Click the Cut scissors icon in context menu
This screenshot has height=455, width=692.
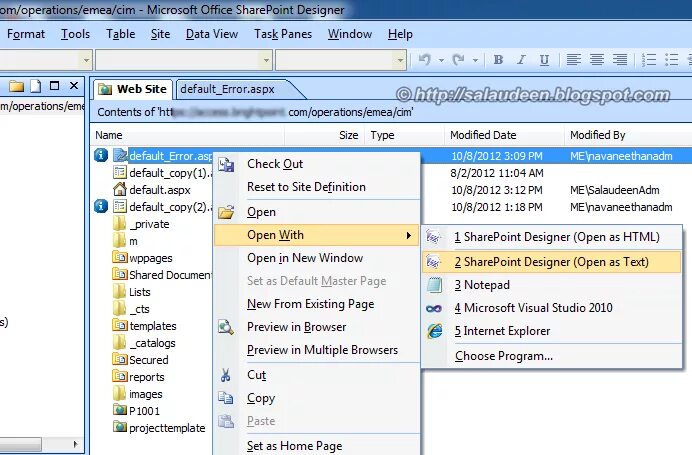tap(226, 375)
